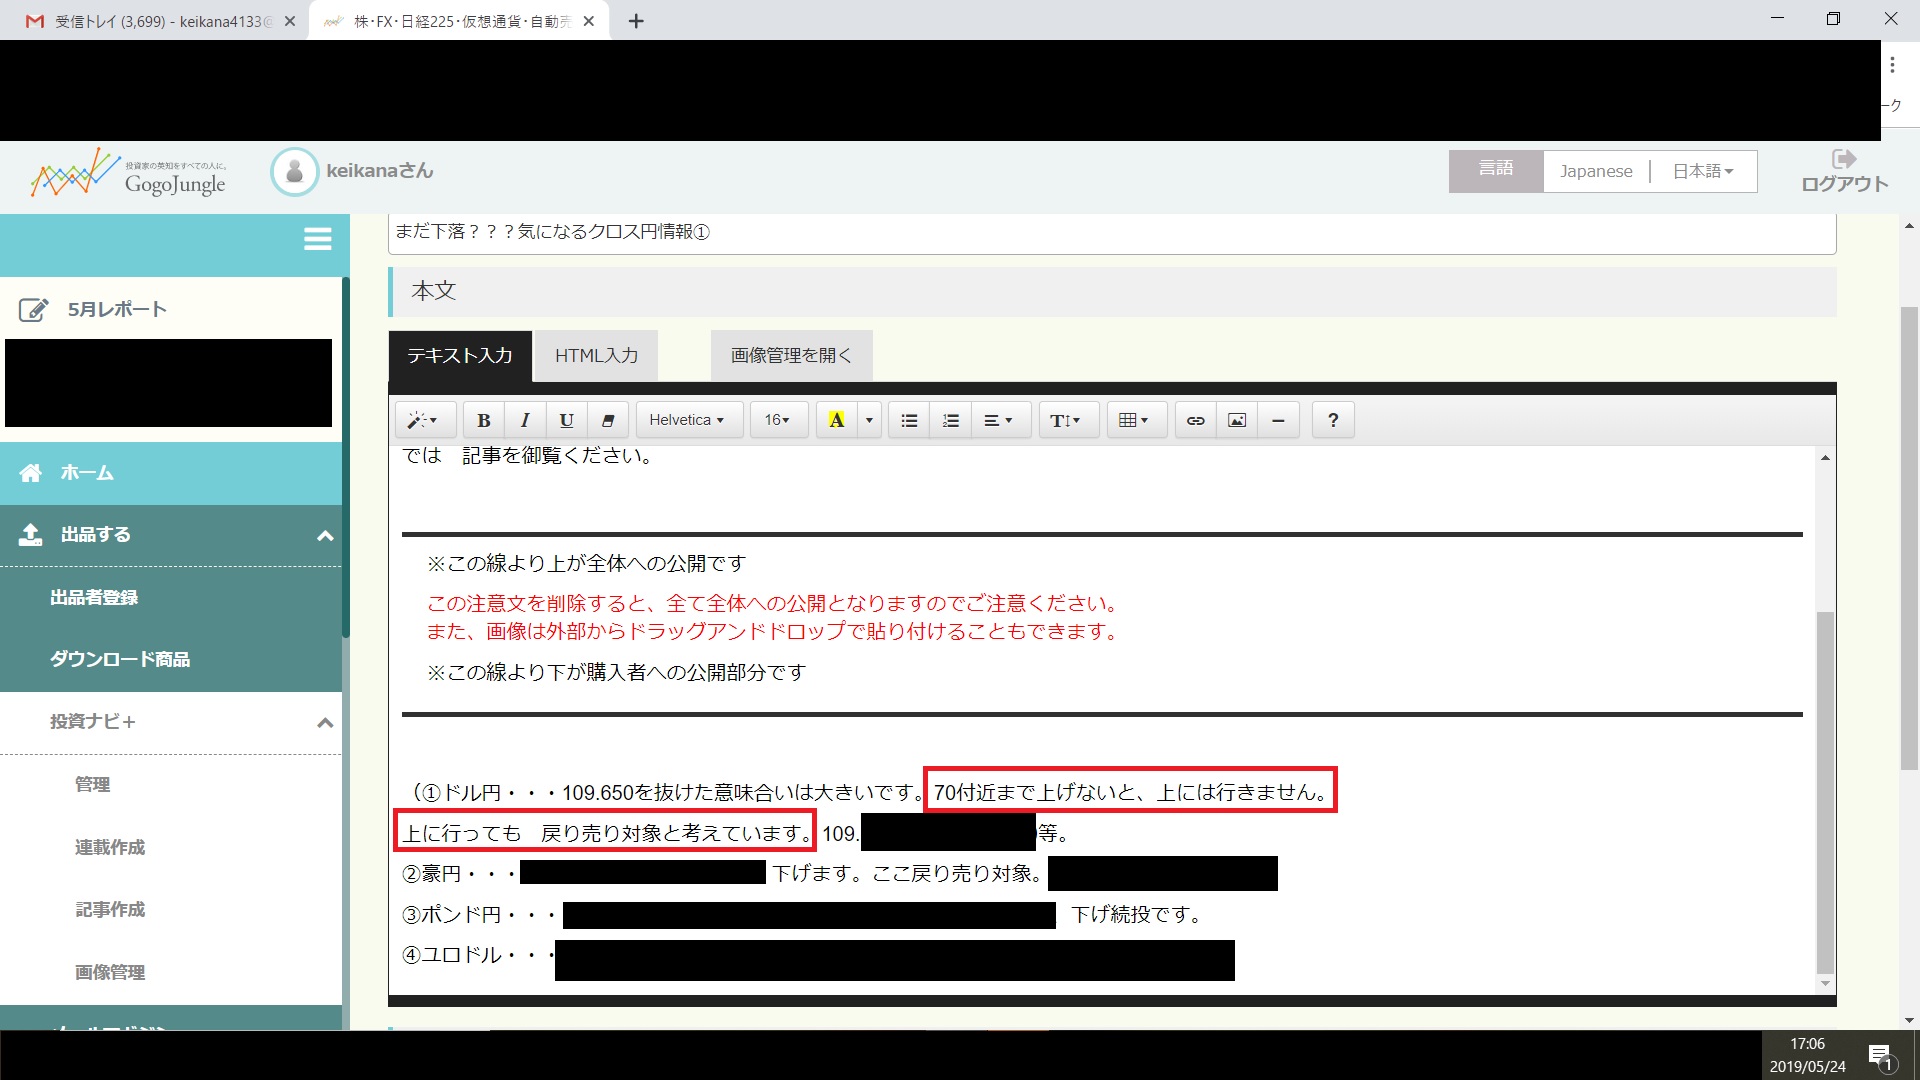Open the text color arrow dropdown
This screenshot has height=1080, width=1920.
coord(869,420)
